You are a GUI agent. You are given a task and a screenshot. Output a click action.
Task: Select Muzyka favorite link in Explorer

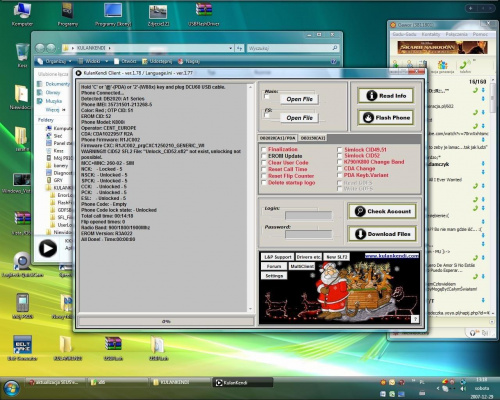tap(50, 101)
